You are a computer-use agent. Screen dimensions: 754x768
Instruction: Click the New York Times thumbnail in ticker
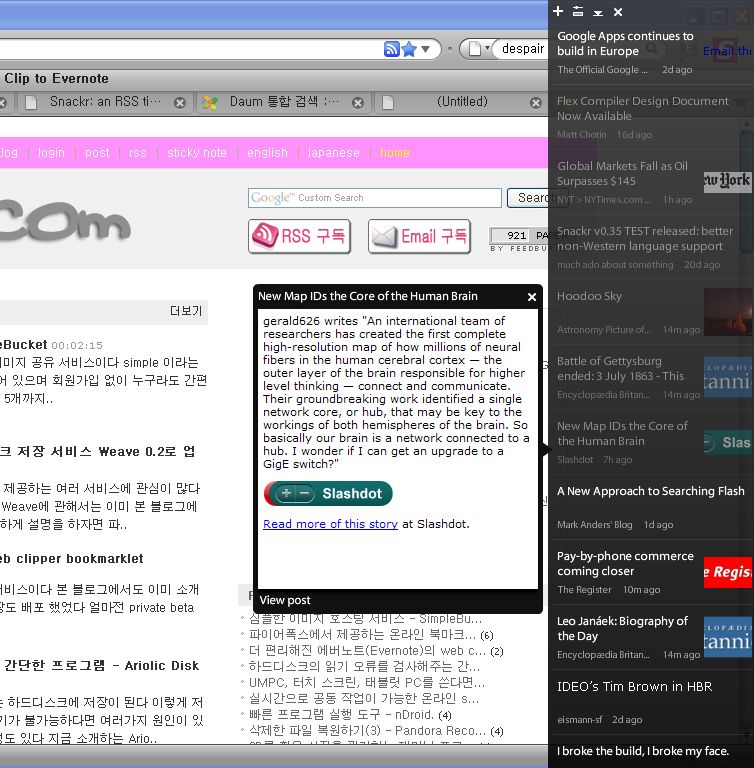click(x=728, y=182)
